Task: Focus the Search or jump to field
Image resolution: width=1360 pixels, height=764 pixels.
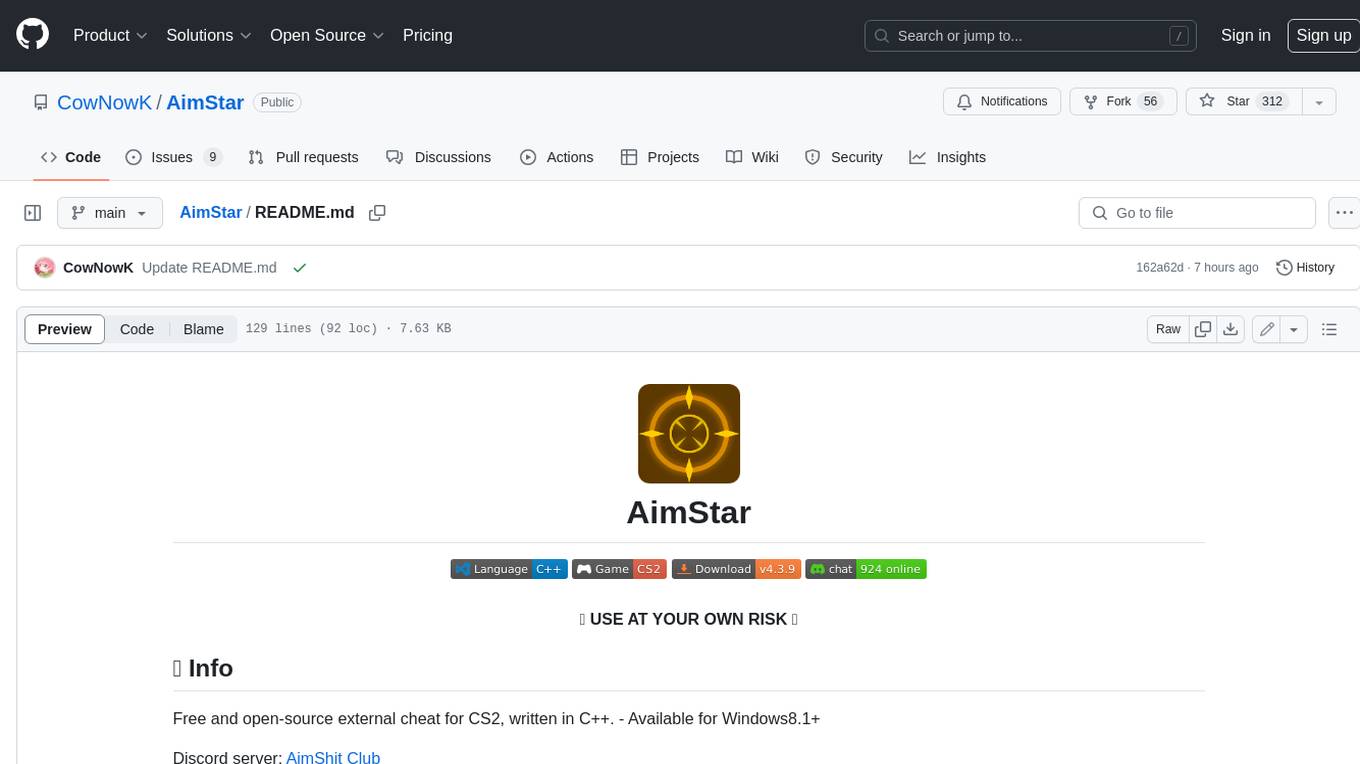Action: [x=1032, y=36]
